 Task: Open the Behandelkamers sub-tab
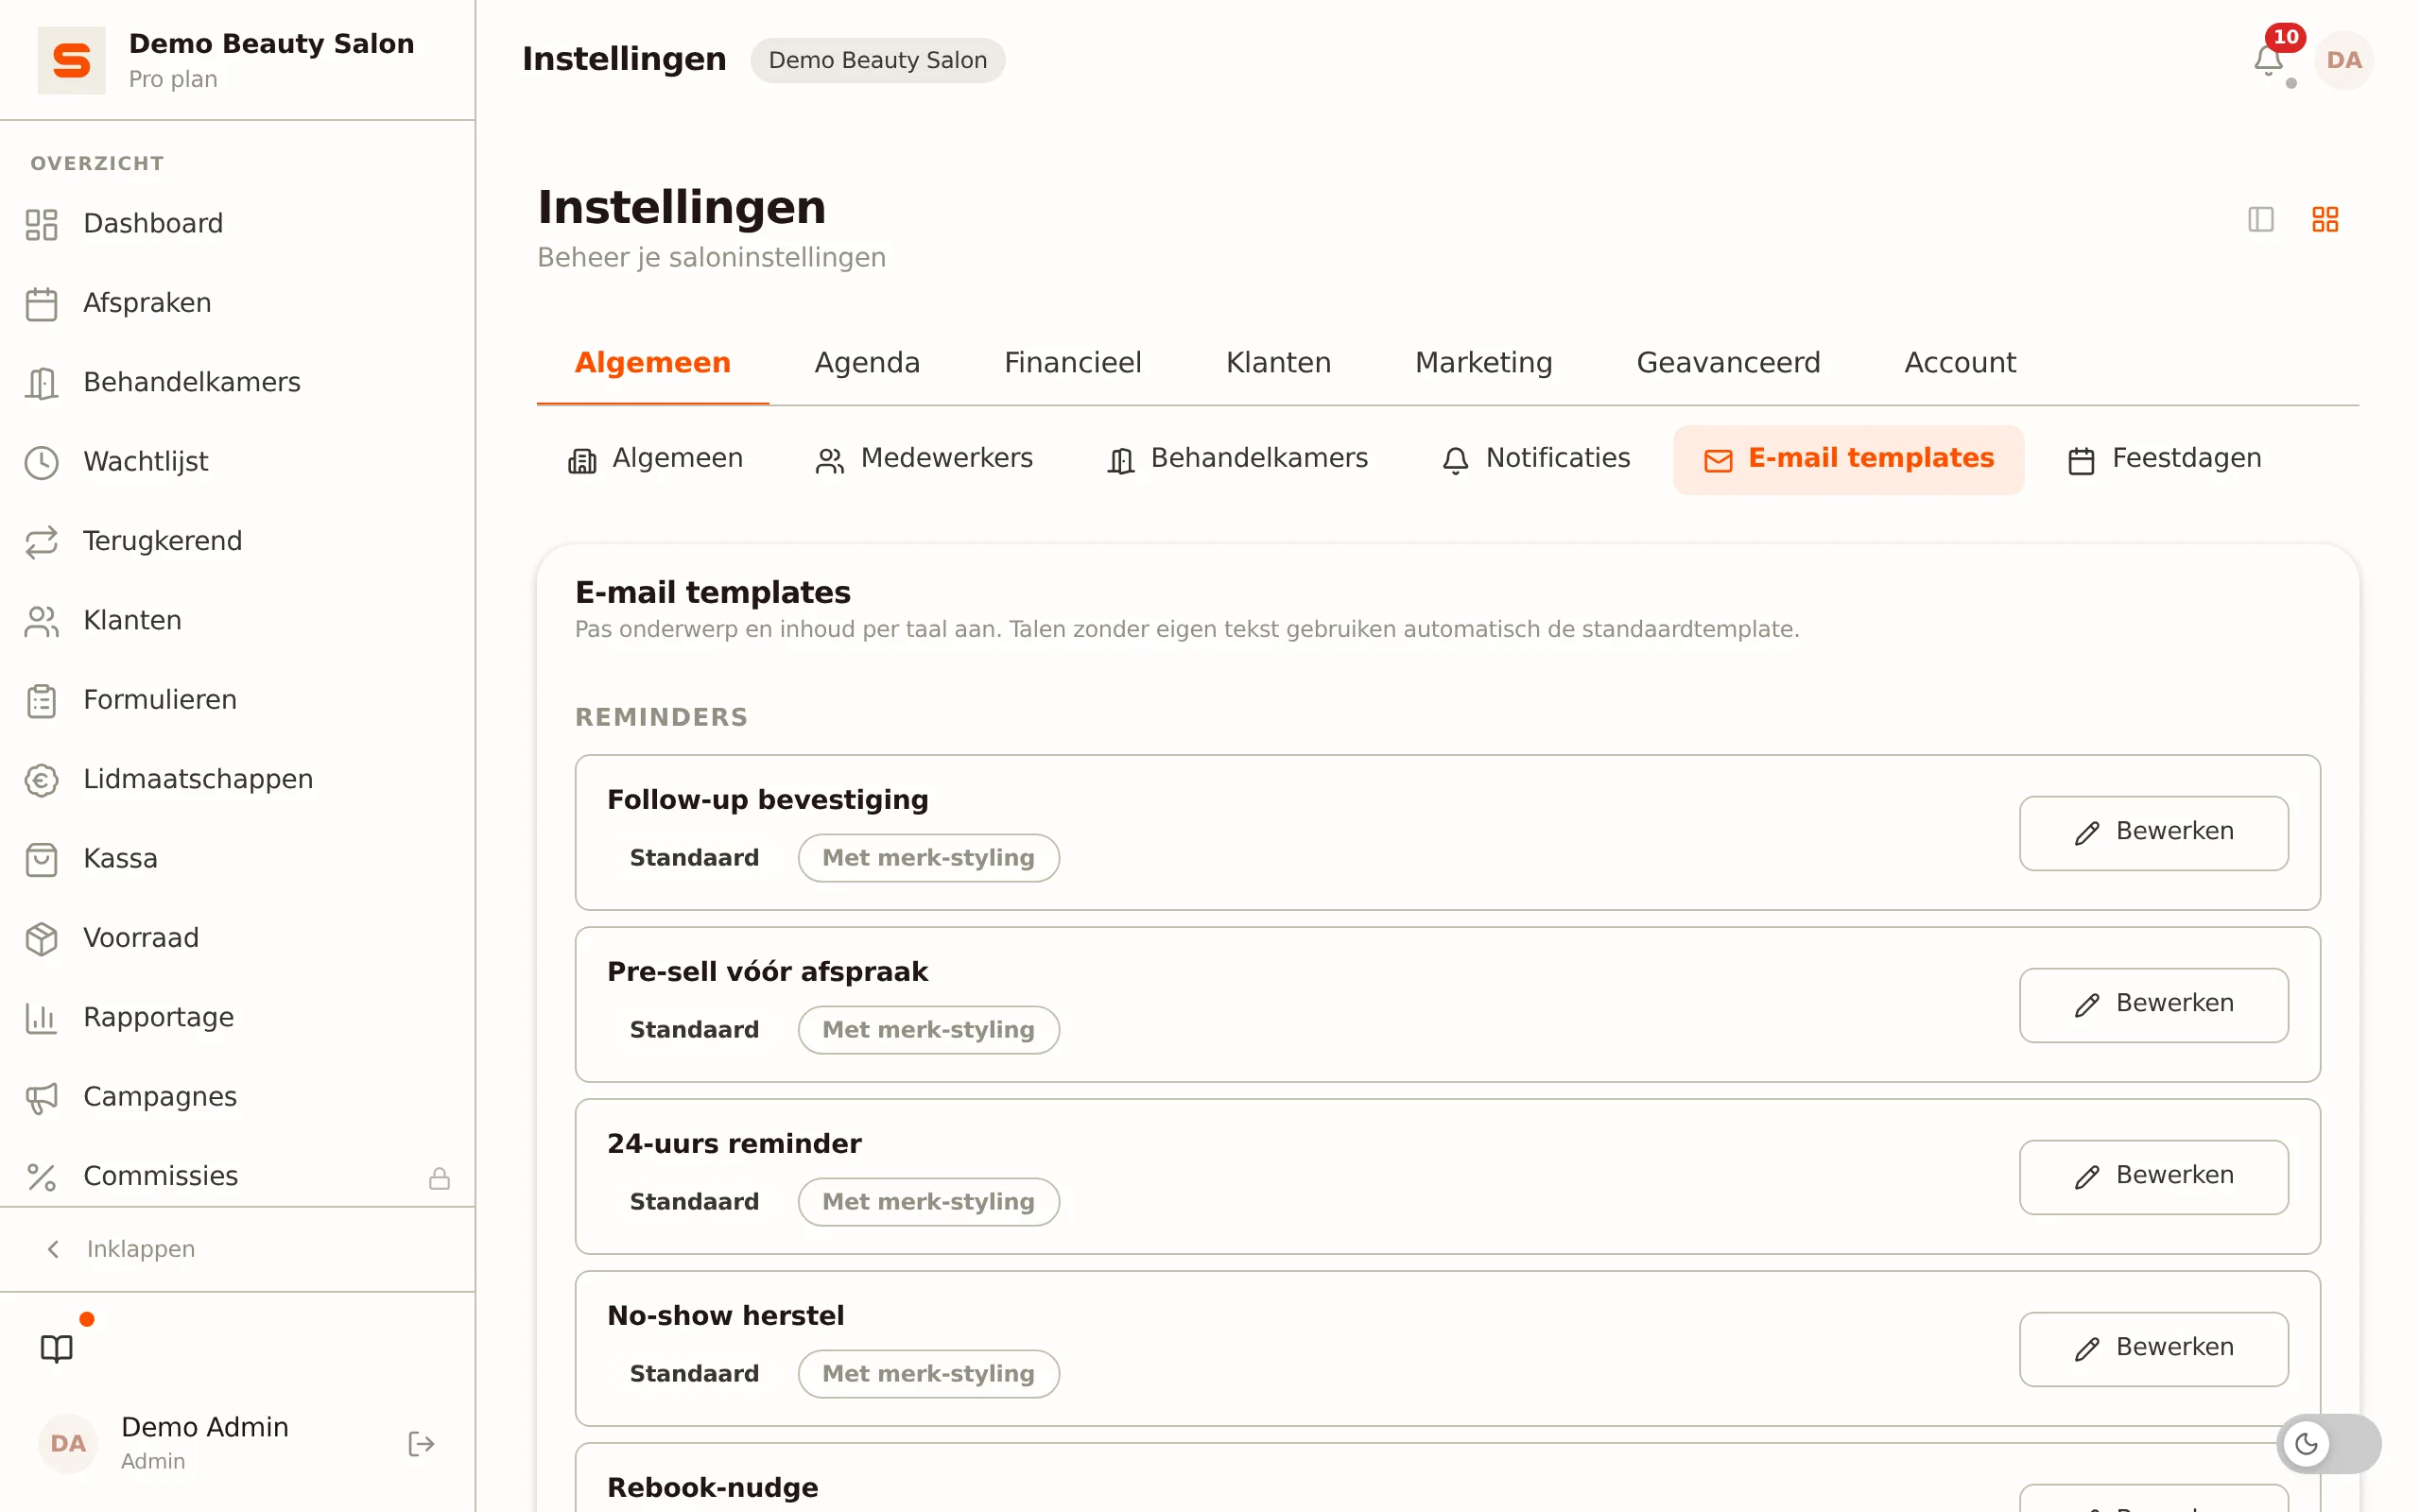pyautogui.click(x=1237, y=459)
